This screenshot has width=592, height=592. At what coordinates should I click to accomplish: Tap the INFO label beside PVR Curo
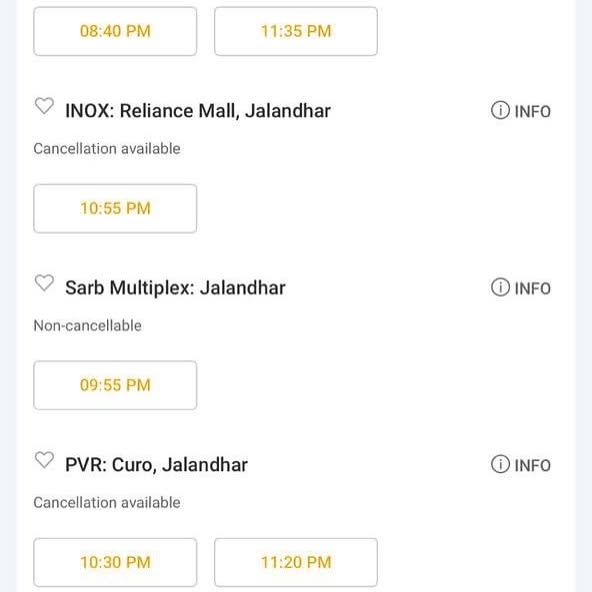(532, 466)
